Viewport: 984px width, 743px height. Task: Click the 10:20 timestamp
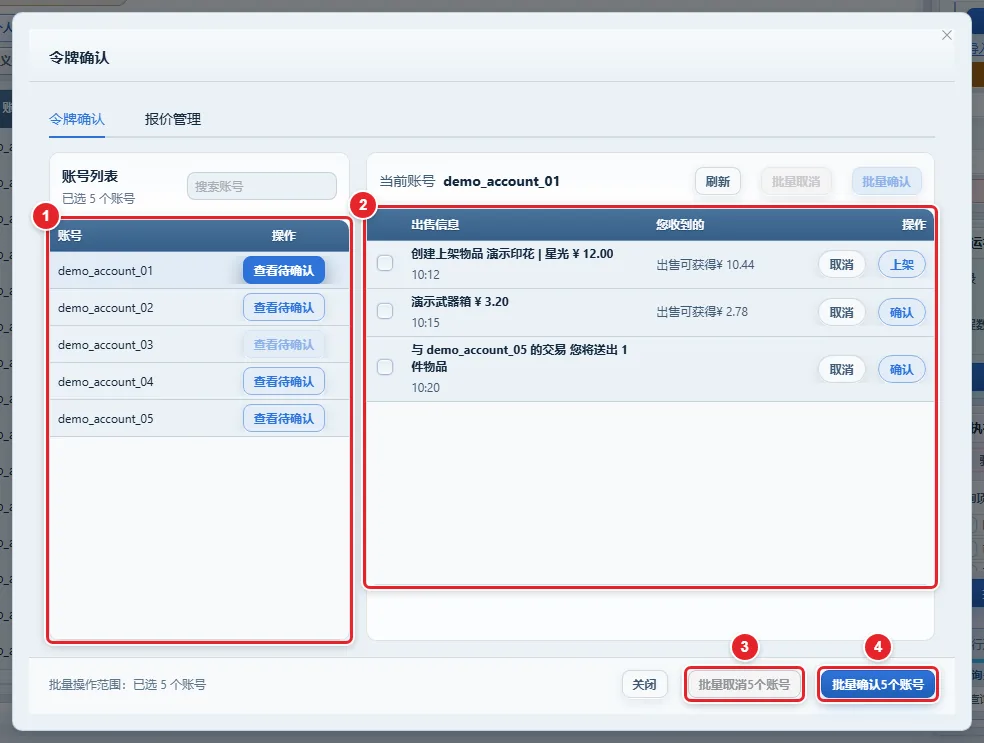pyautogui.click(x=425, y=388)
